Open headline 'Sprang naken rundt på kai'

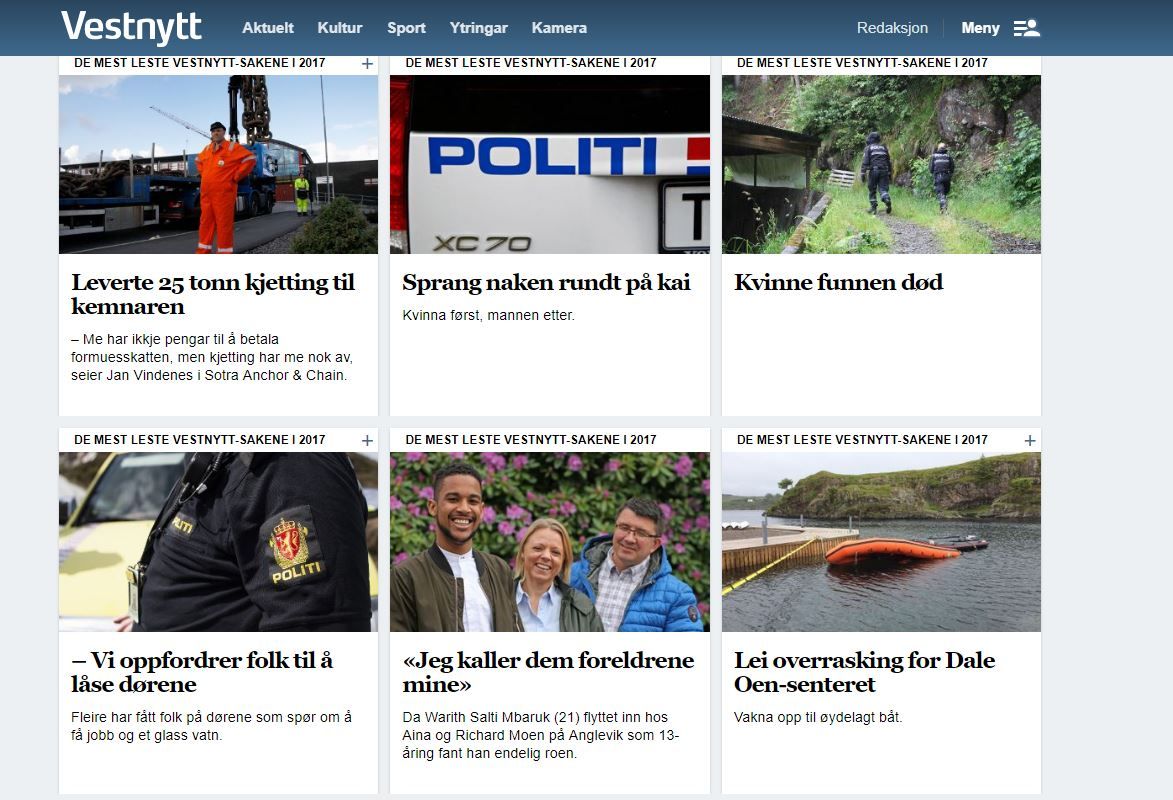coord(546,282)
